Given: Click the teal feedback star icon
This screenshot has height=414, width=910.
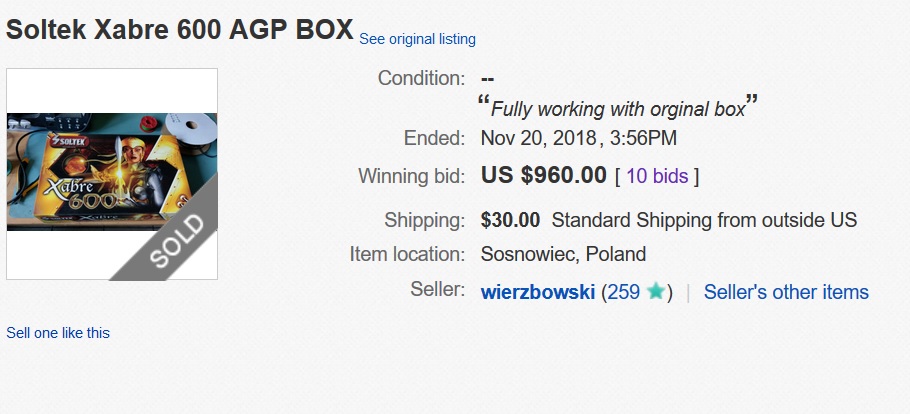Looking at the screenshot, I should (655, 291).
